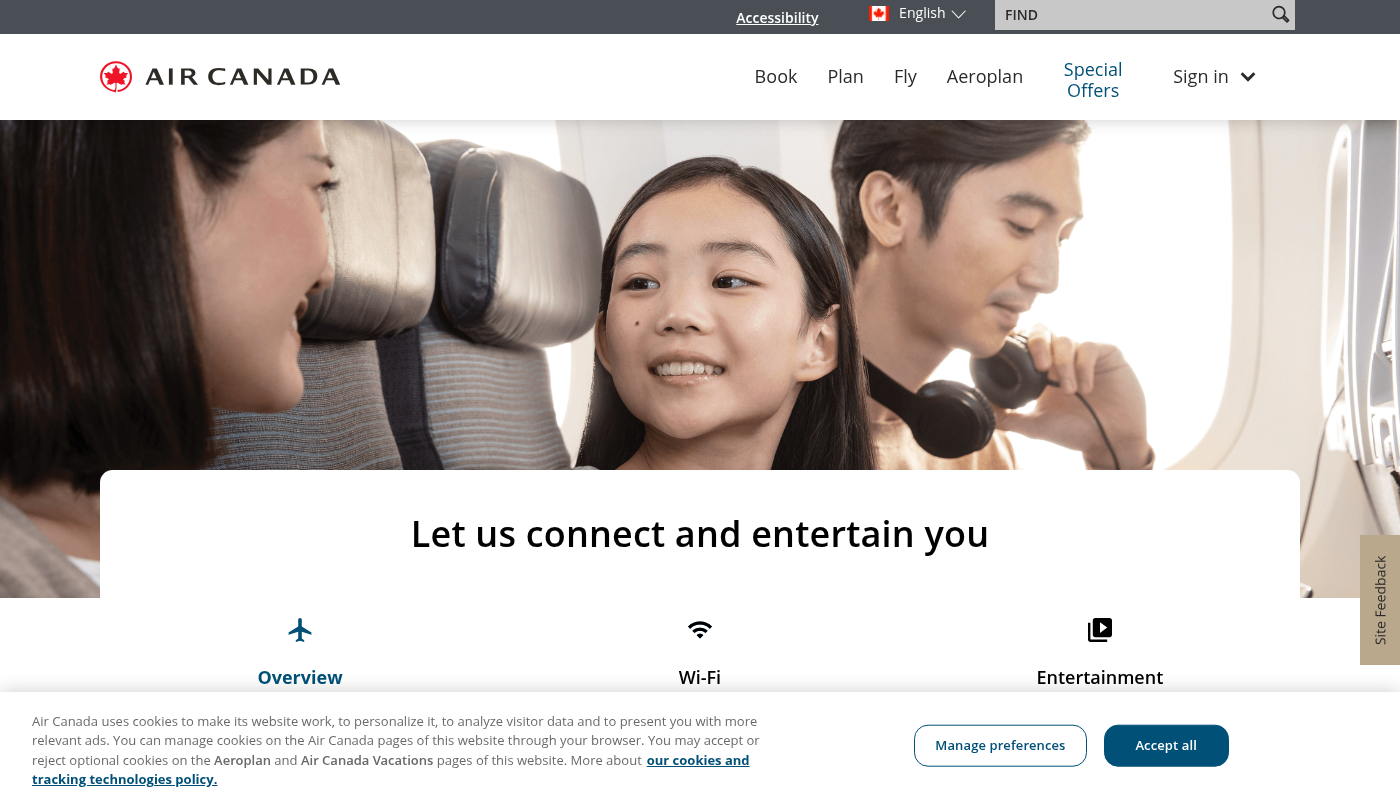This screenshot has width=1400, height=800.
Task: Open the Accessibility link
Action: coord(777,17)
